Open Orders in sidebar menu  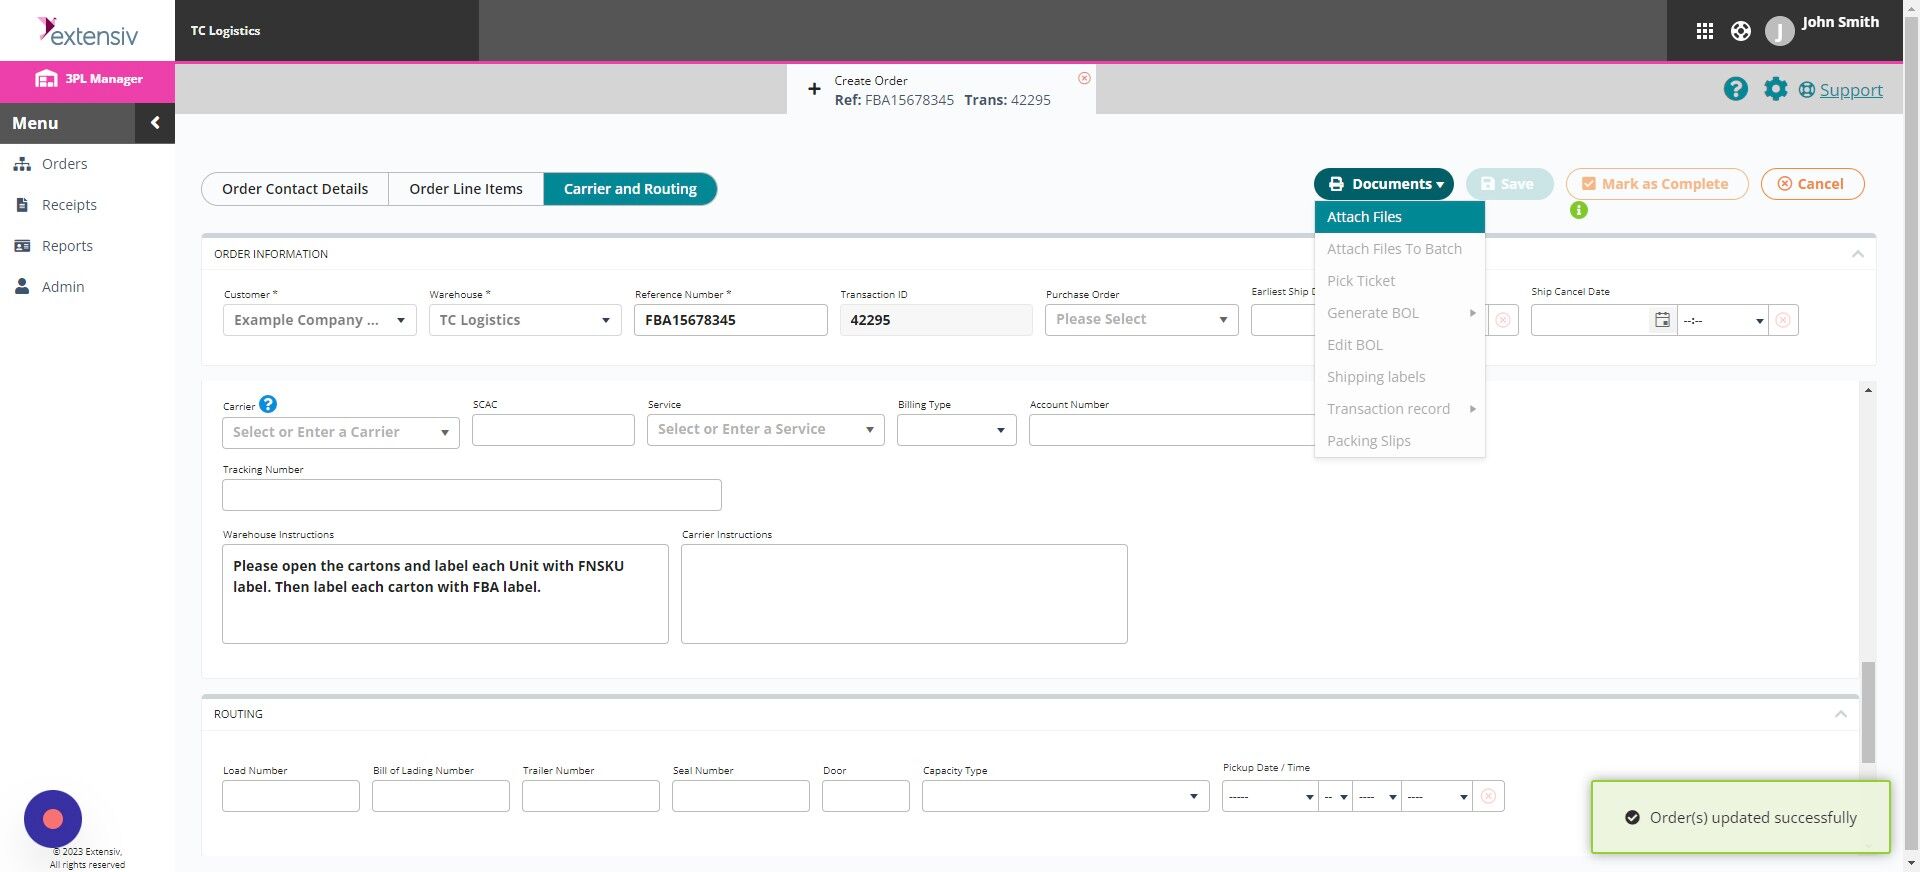coord(65,164)
